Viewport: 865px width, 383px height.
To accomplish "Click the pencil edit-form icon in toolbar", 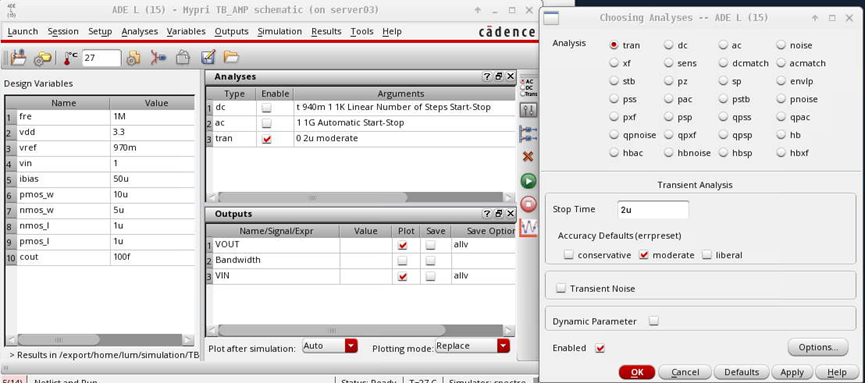I will (207, 57).
